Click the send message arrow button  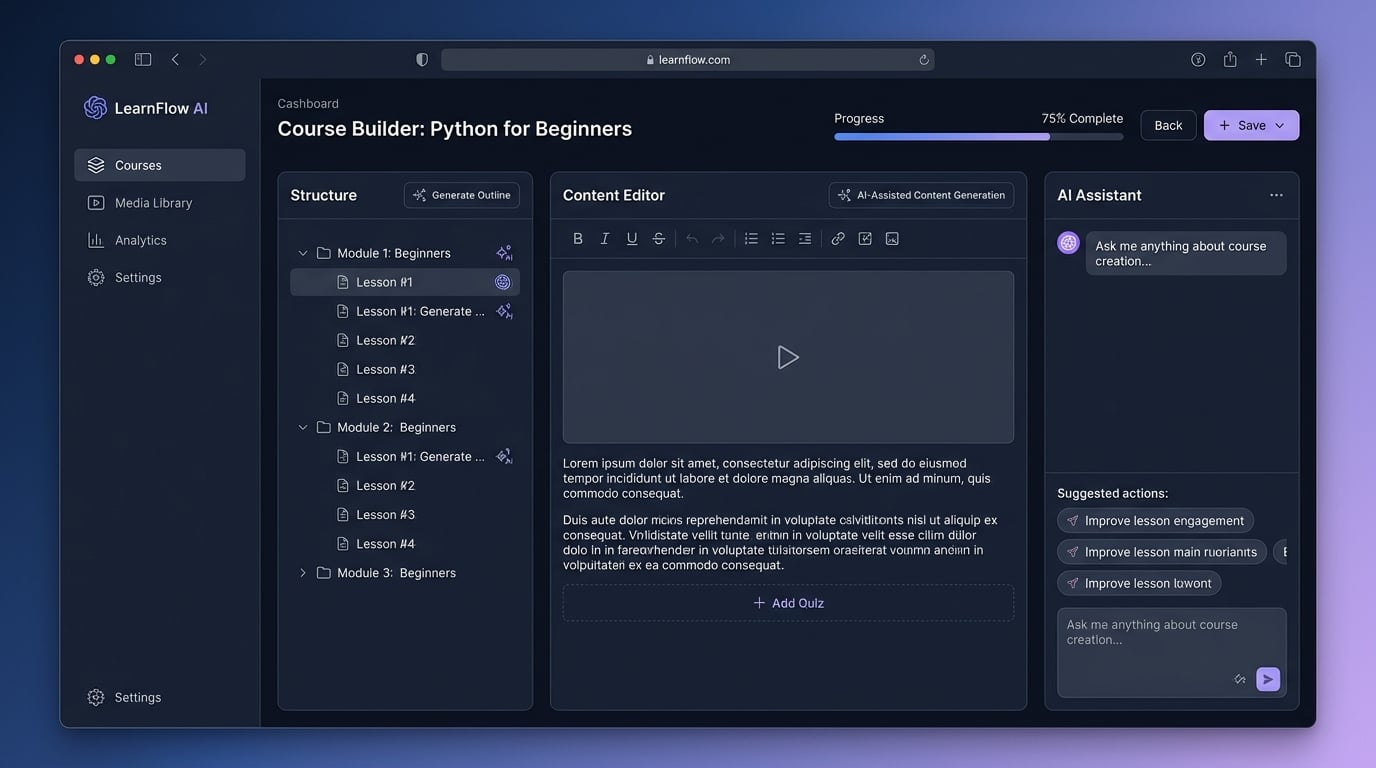click(x=1268, y=679)
